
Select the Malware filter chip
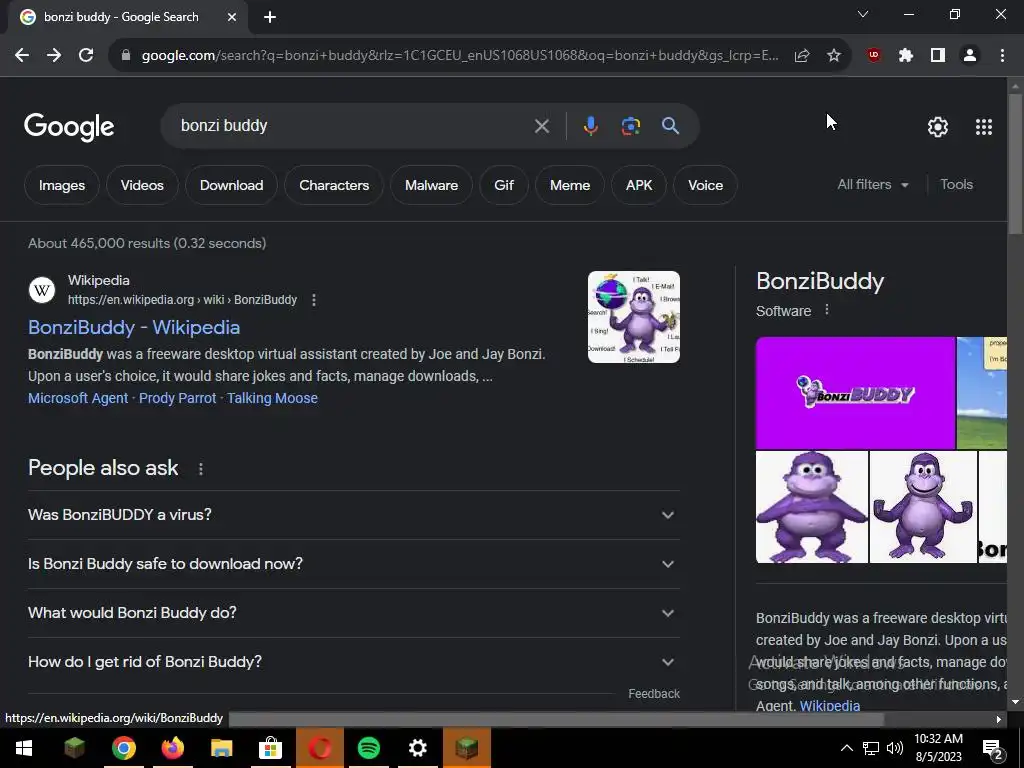point(432,185)
